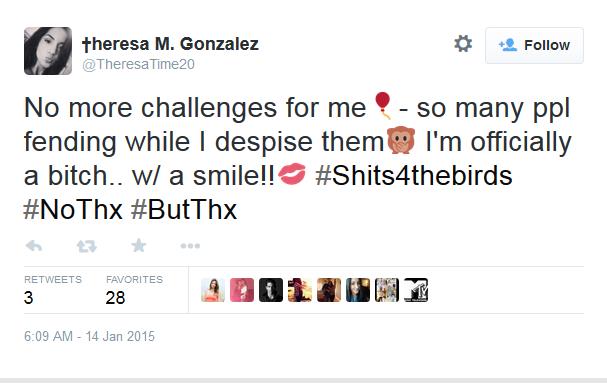This screenshot has height=383, width=607.
Task: Open the three-dots more options menu
Action: coord(190,246)
